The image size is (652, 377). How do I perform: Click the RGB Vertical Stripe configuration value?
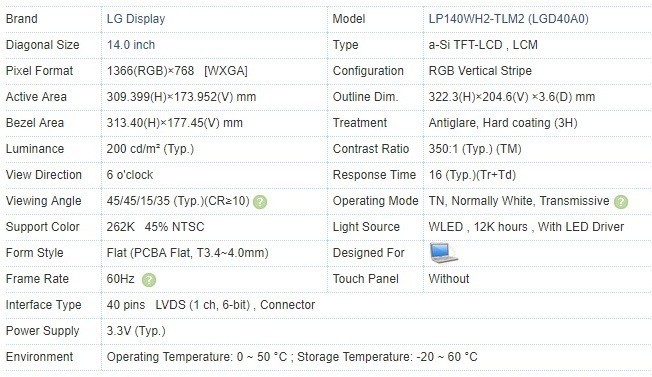pyautogui.click(x=480, y=71)
